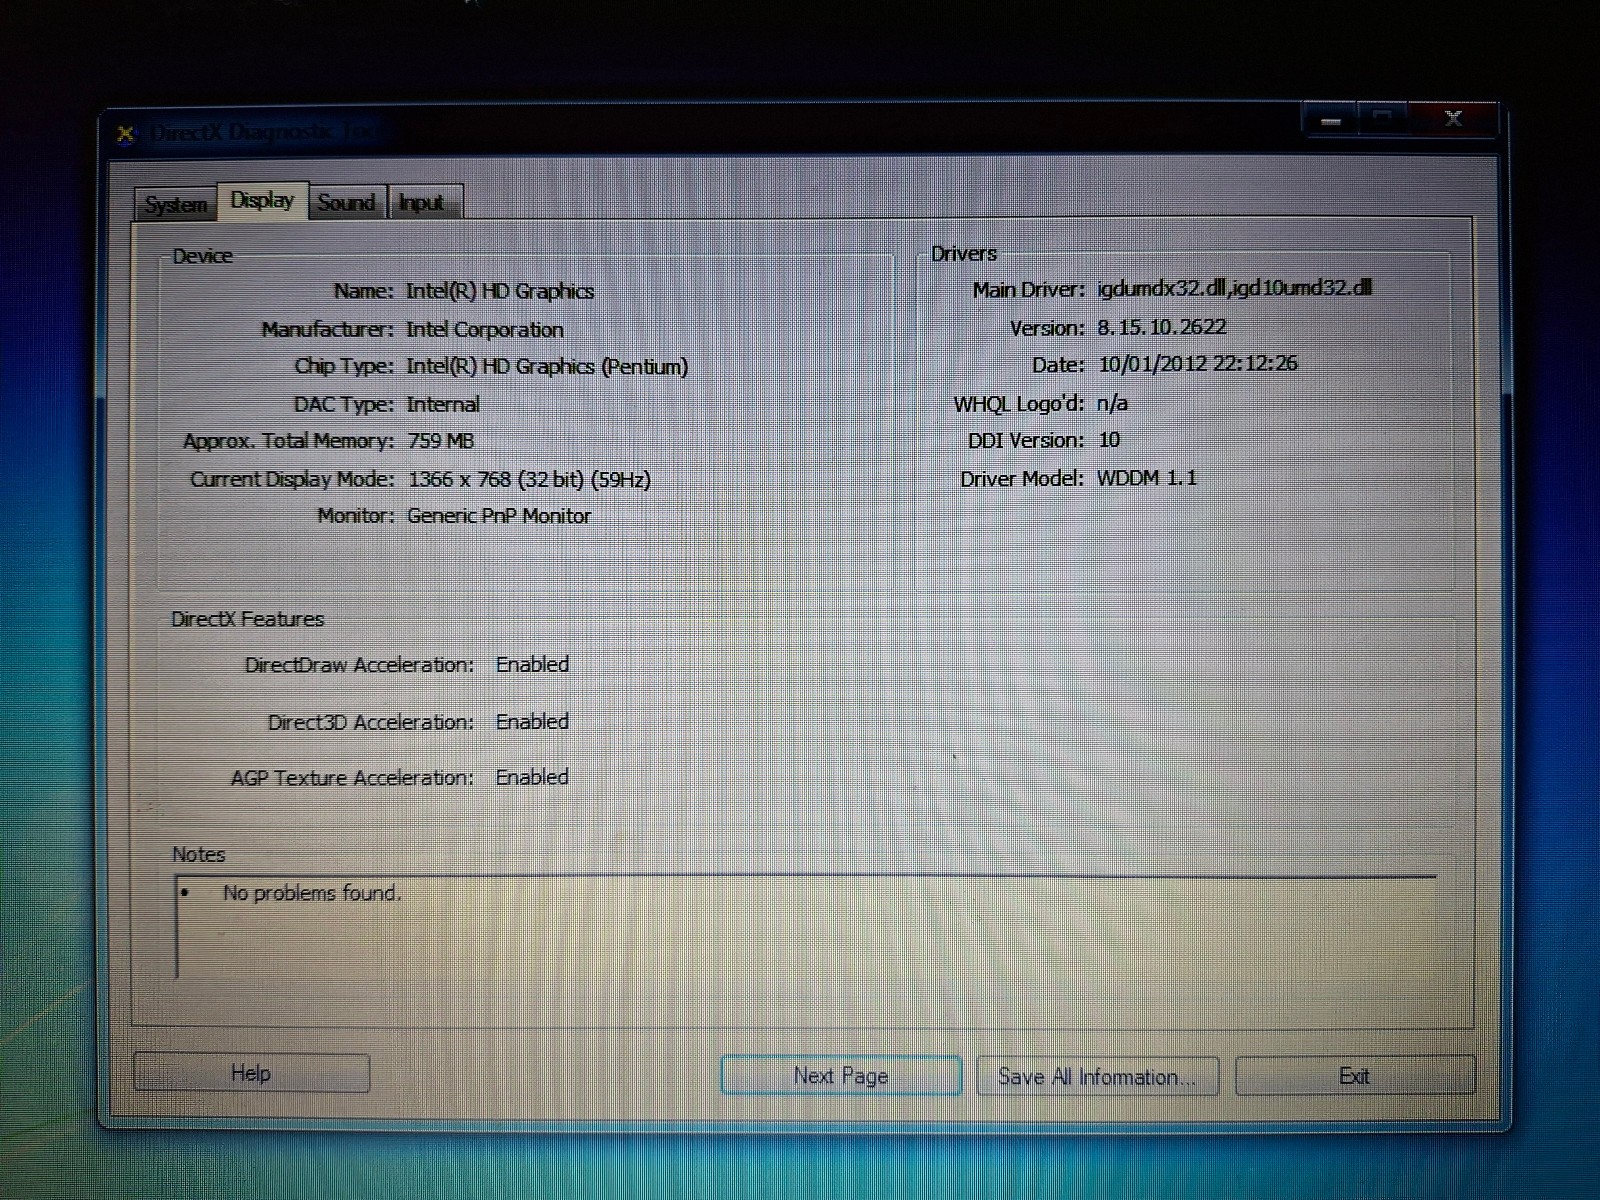The width and height of the screenshot is (1600, 1200).
Task: Click the DAC Type 'Internal' value
Action: tap(443, 404)
